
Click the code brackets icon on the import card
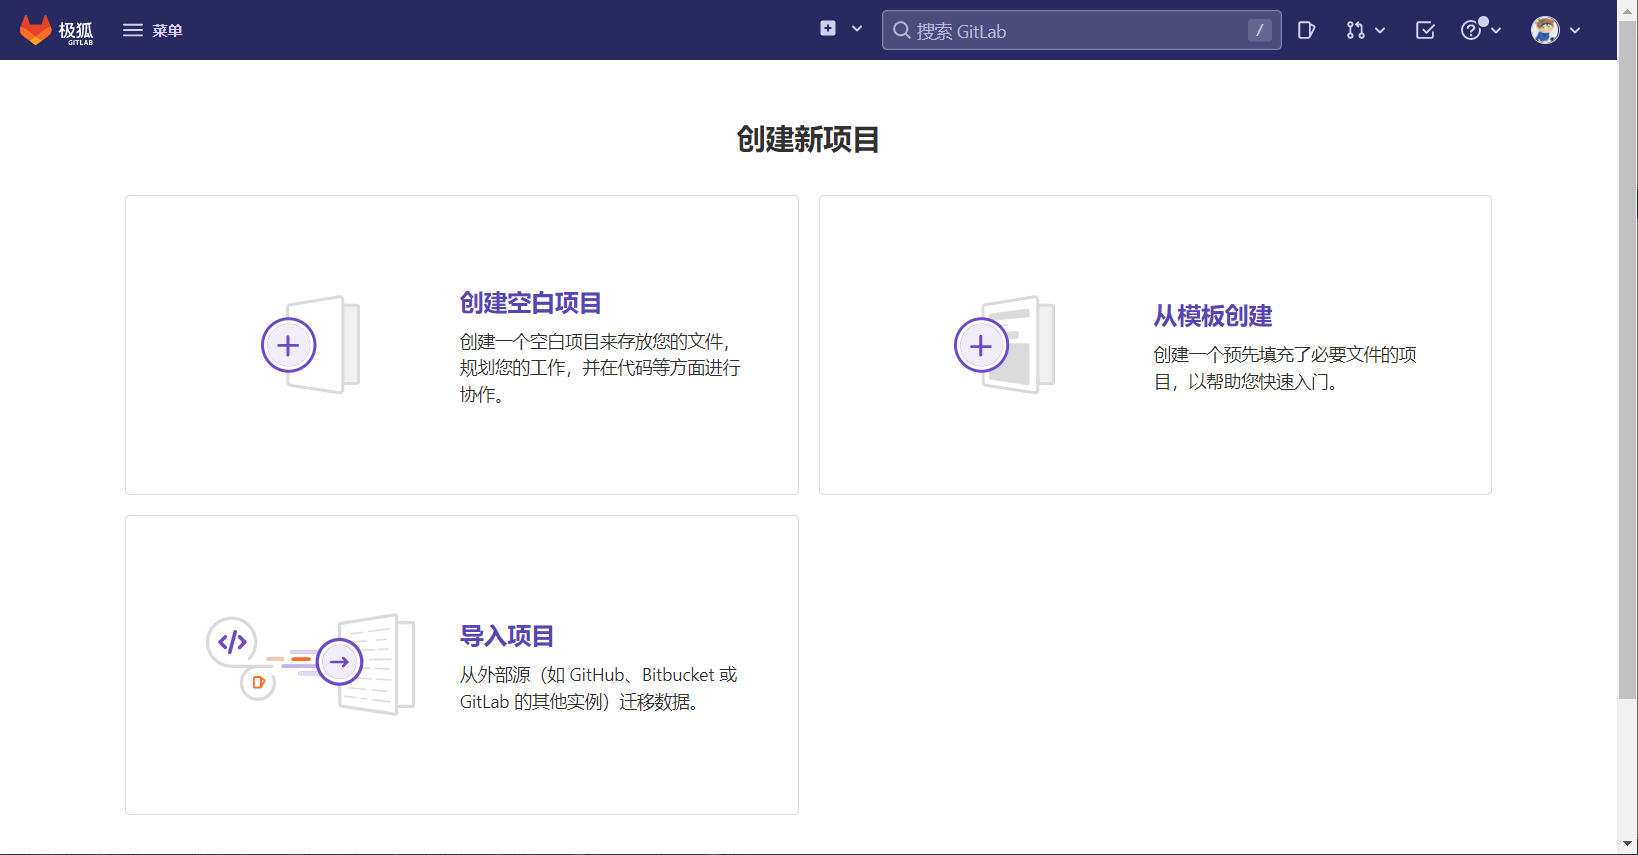[232, 642]
